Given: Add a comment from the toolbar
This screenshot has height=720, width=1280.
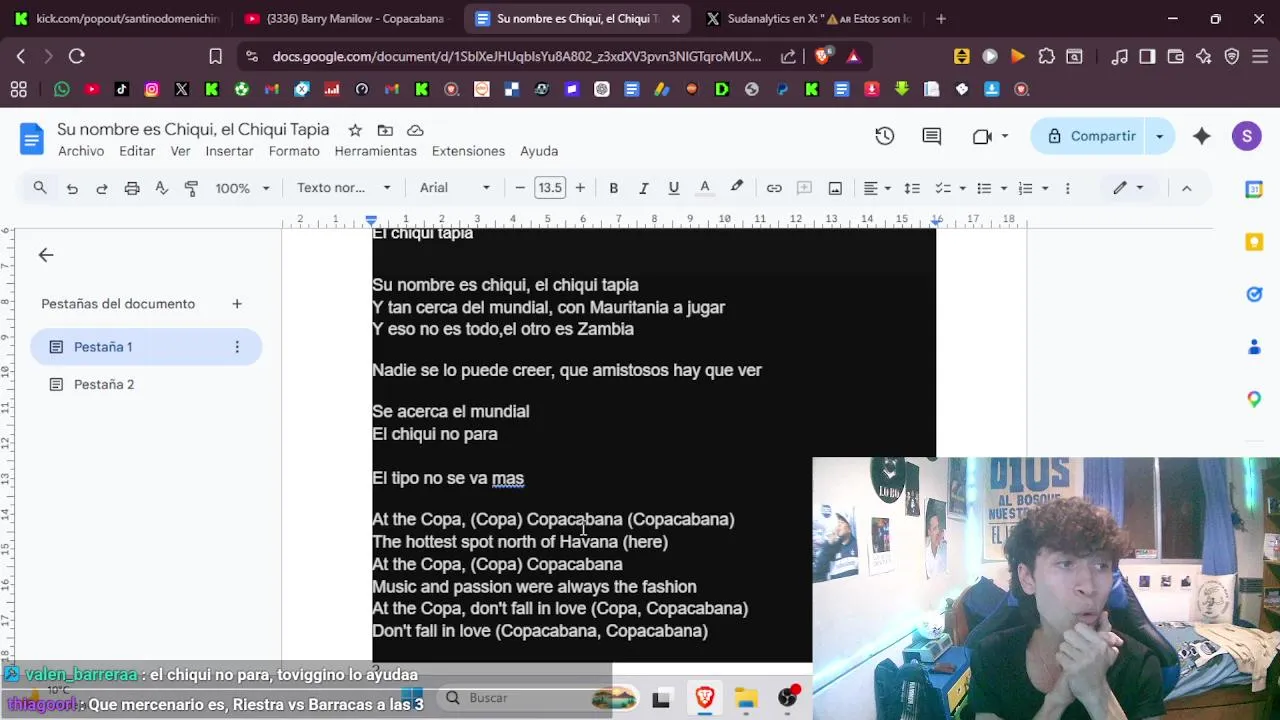Looking at the screenshot, I should (x=804, y=188).
